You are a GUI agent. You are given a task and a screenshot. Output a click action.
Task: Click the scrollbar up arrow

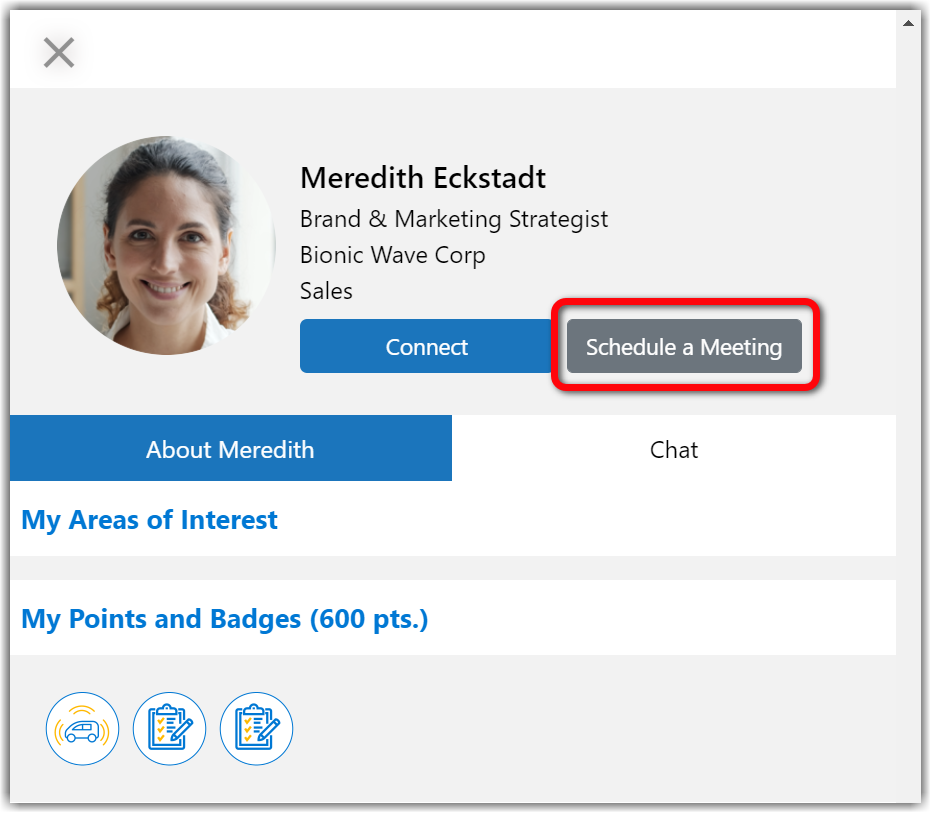[x=908, y=24]
